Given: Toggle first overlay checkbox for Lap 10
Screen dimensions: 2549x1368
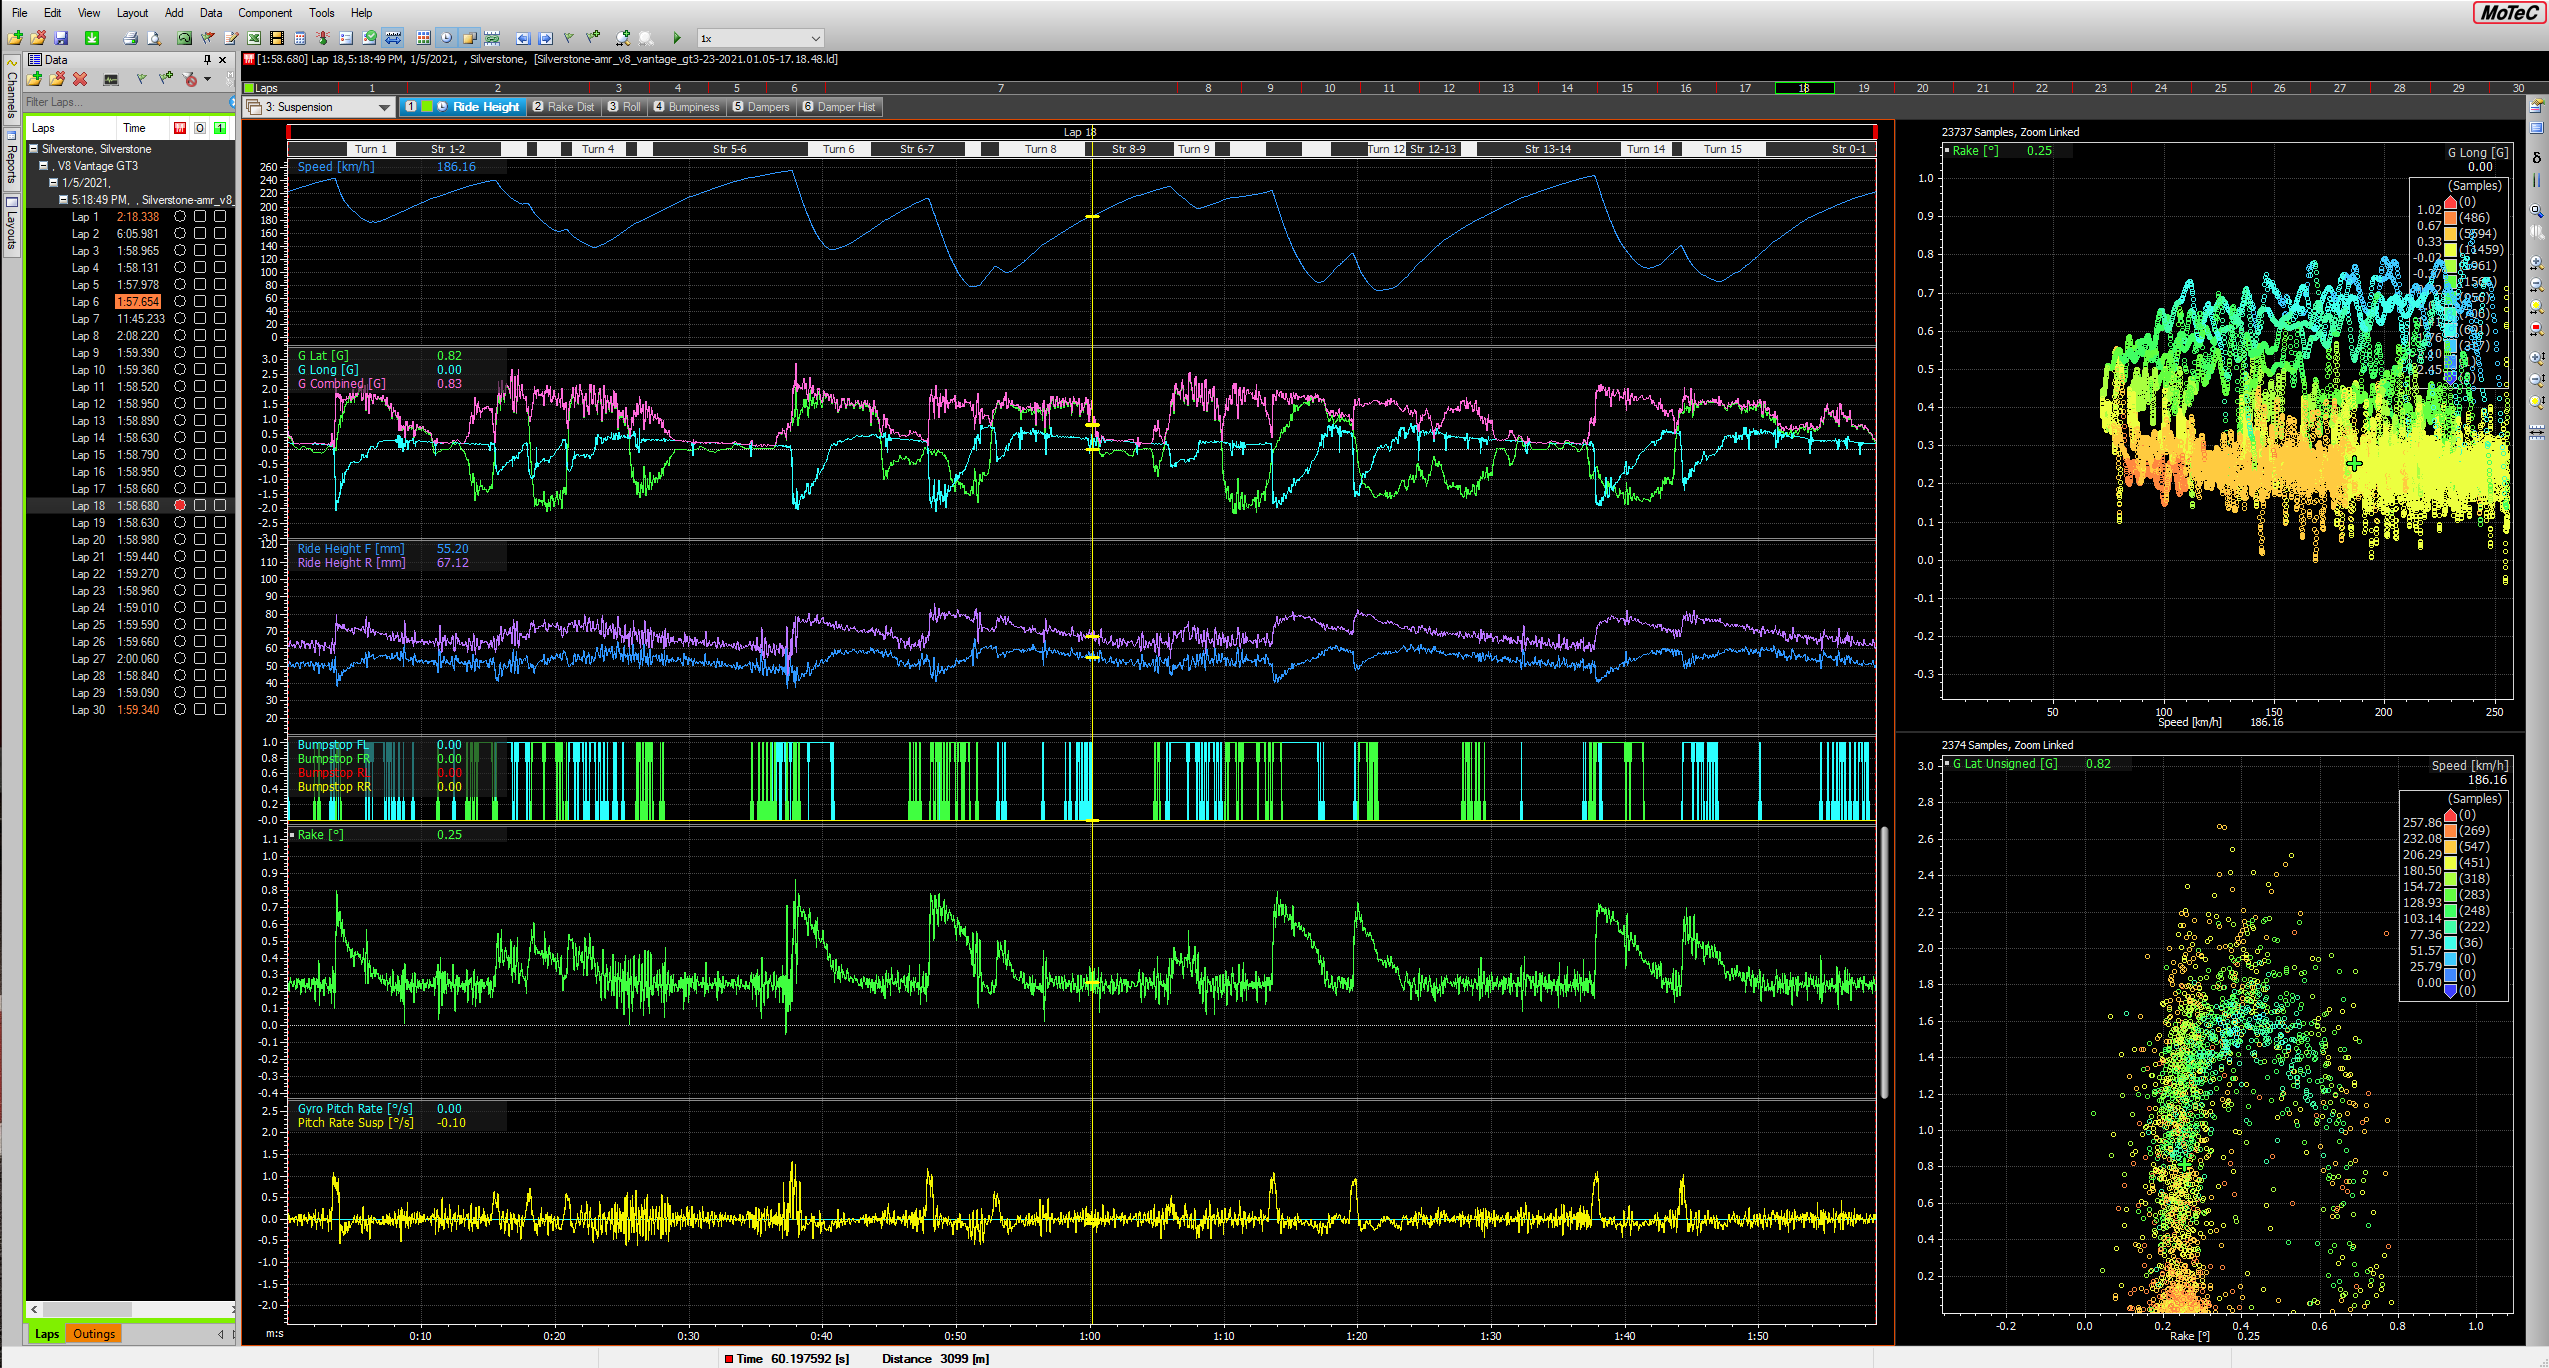Looking at the screenshot, I should pyautogui.click(x=200, y=369).
